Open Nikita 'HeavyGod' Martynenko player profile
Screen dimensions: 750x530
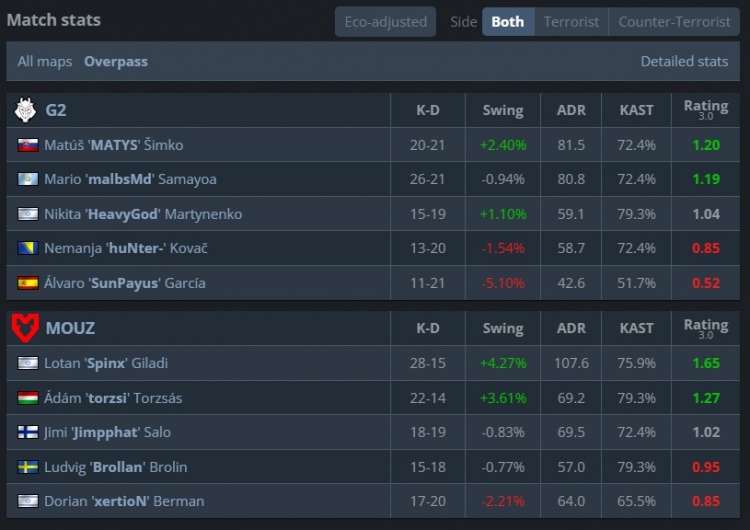tap(143, 214)
